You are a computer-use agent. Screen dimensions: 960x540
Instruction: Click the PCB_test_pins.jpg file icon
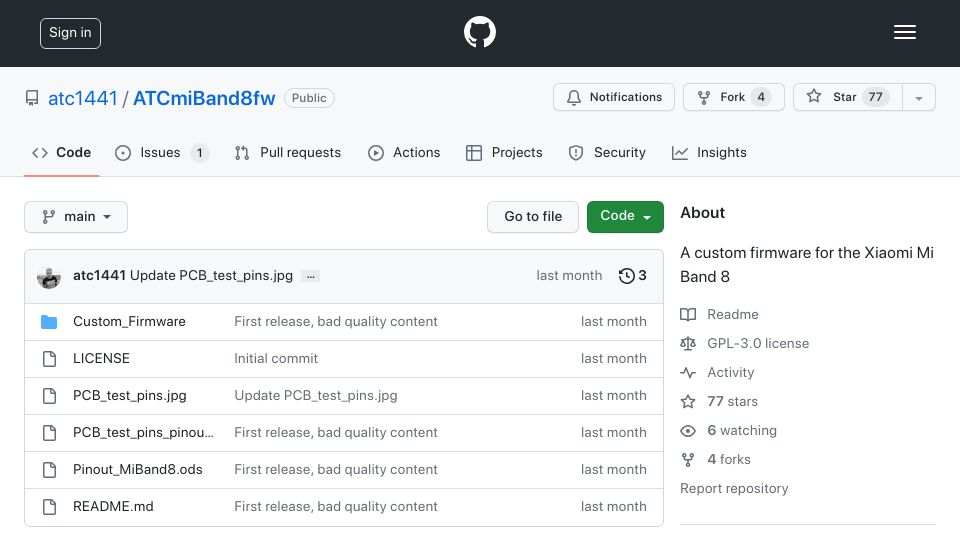[x=50, y=396]
